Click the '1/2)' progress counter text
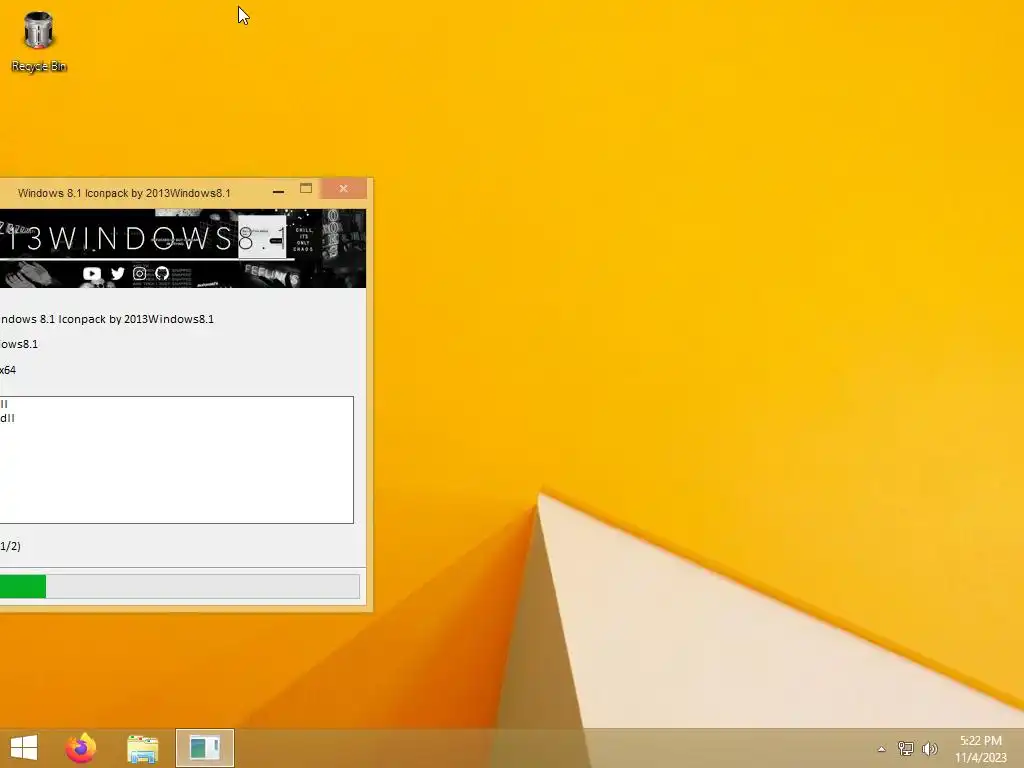 pyautogui.click(x=10, y=546)
